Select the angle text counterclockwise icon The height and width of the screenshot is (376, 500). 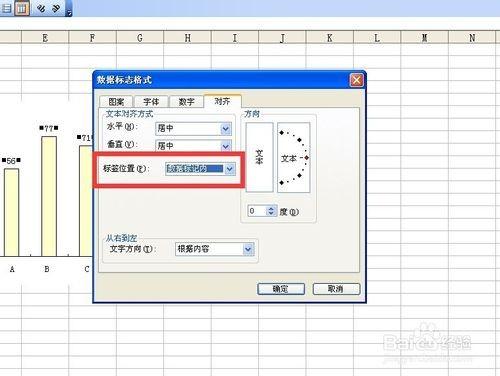click(56, 8)
